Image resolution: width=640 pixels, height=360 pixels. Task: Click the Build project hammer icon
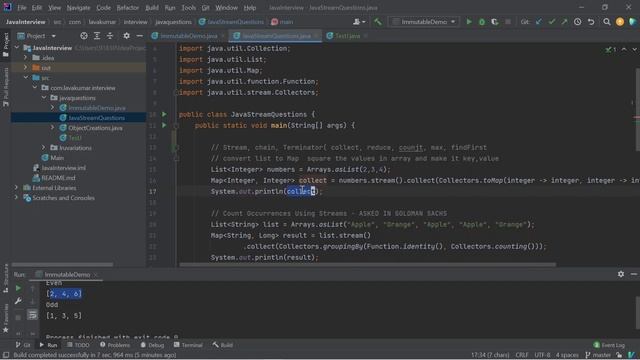coord(378,22)
